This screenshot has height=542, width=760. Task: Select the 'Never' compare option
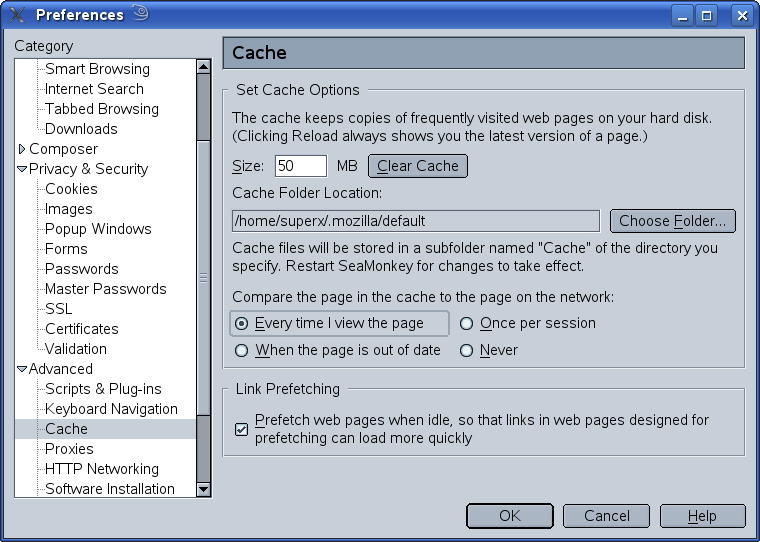(x=466, y=350)
